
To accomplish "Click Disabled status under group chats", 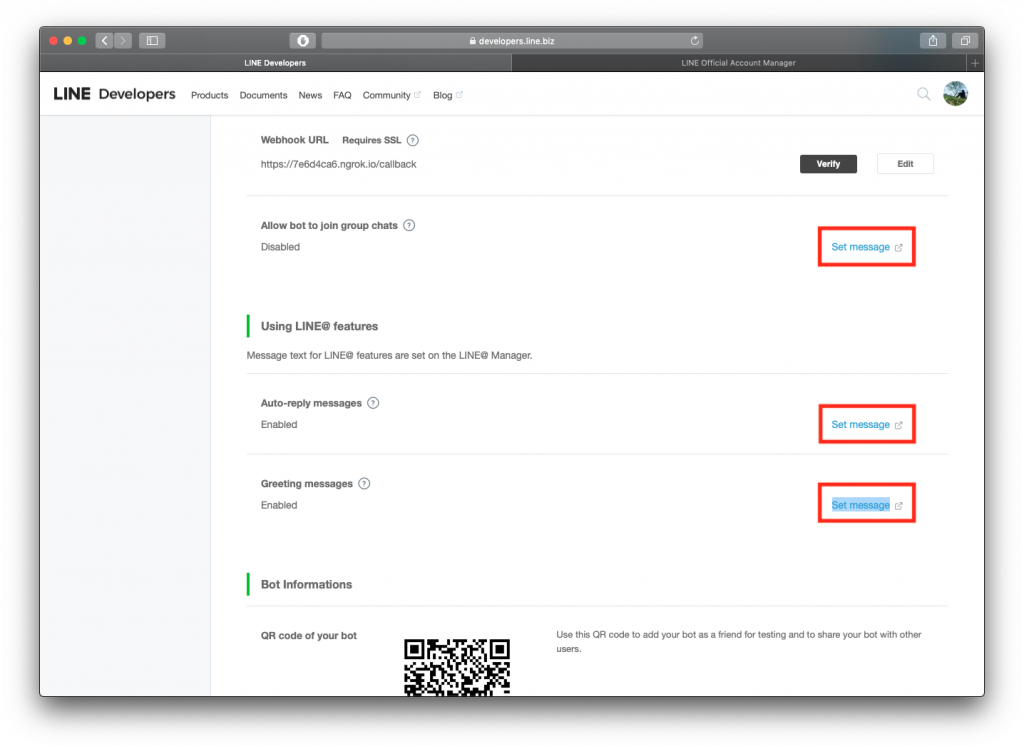I will [280, 247].
